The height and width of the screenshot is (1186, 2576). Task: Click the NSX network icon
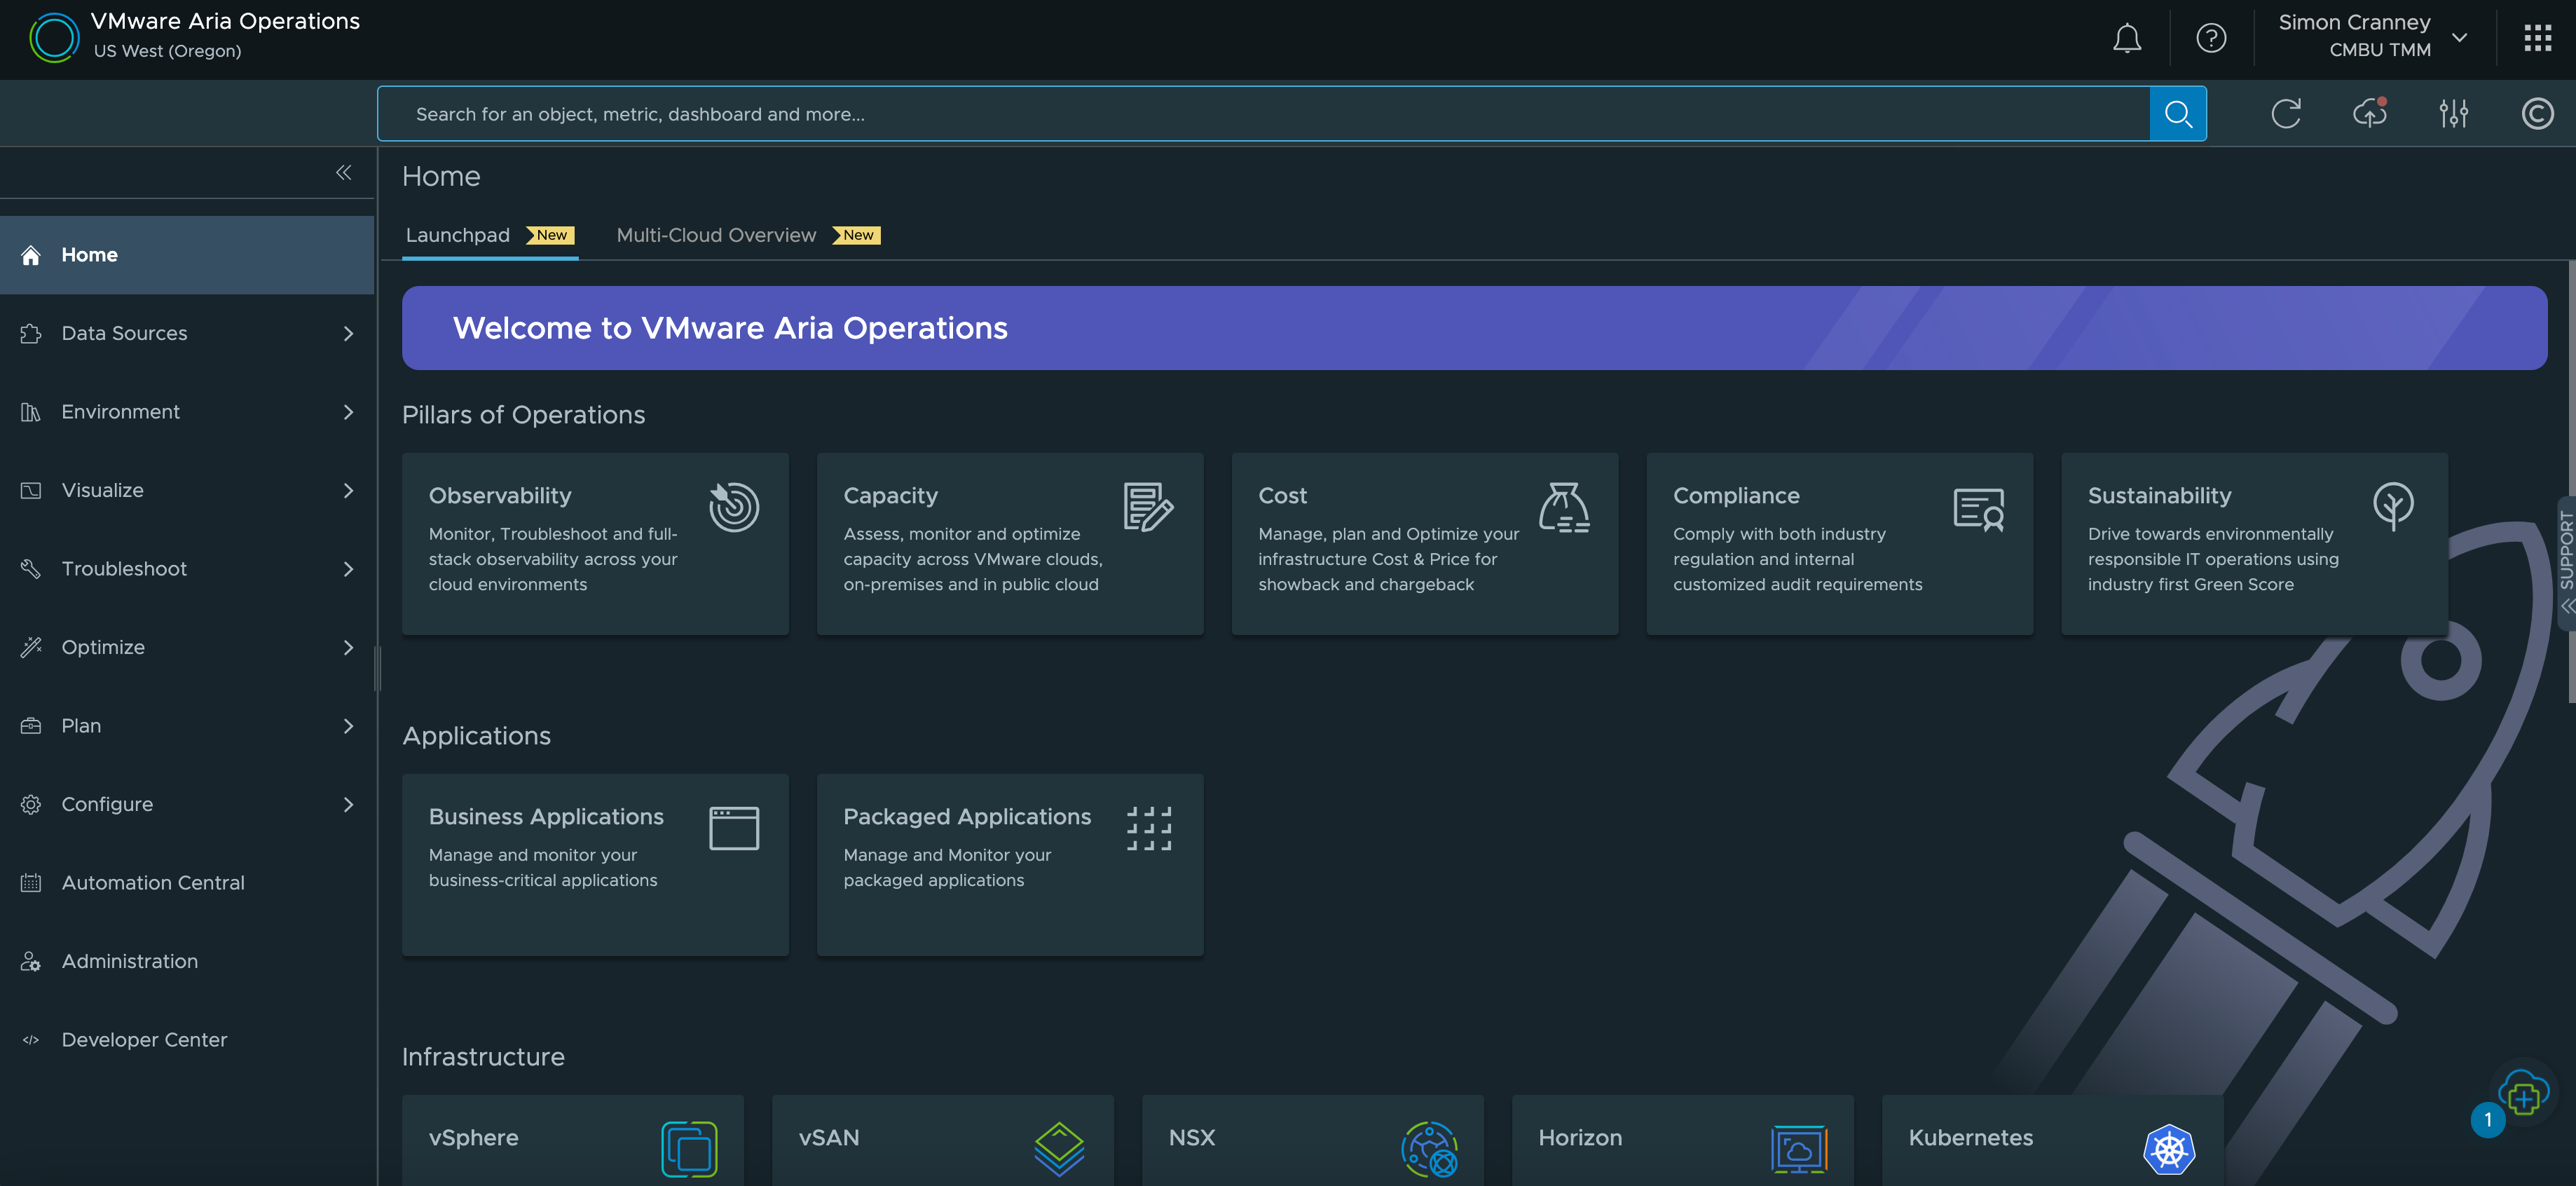pyautogui.click(x=1429, y=1150)
